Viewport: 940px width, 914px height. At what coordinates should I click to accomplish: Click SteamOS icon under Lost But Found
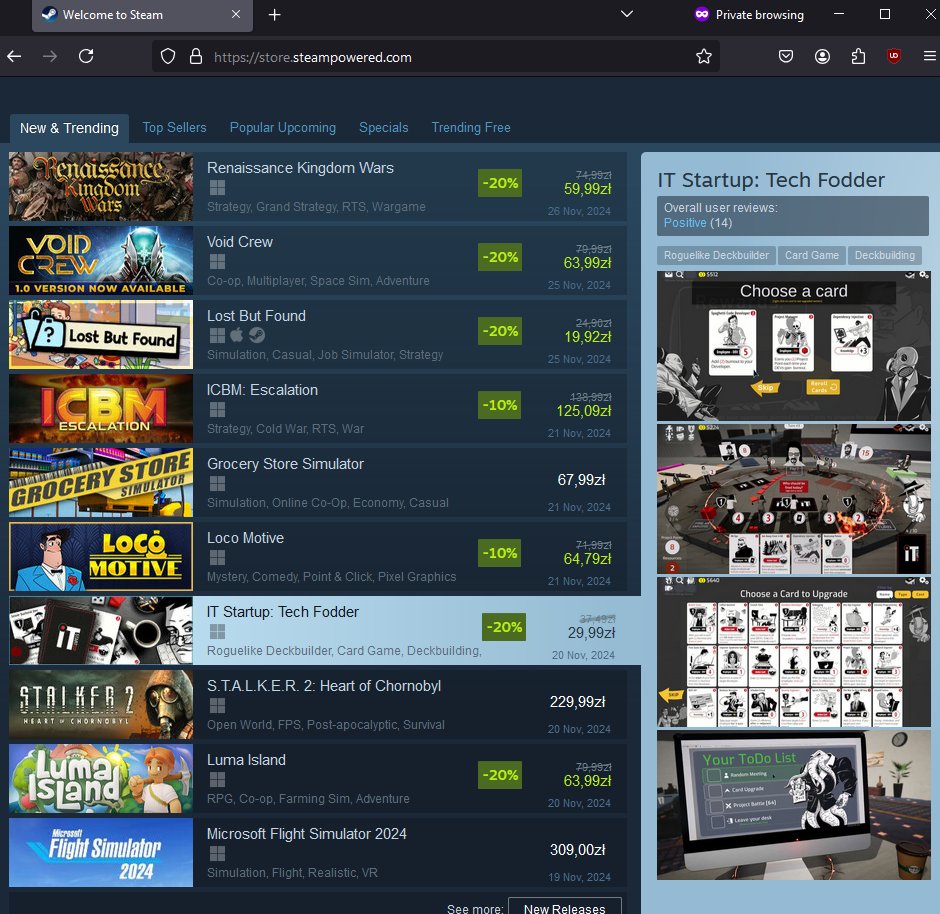coord(257,335)
